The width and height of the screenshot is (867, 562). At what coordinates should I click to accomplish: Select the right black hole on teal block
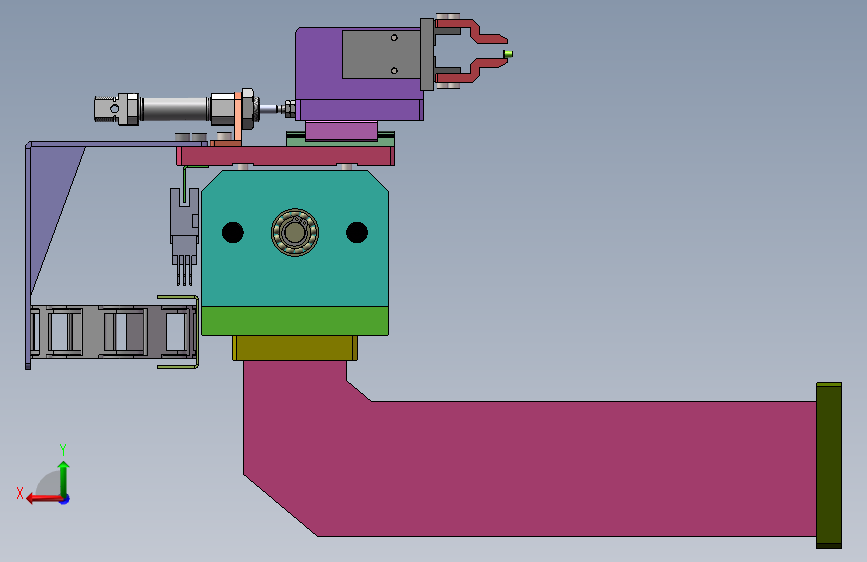(357, 232)
